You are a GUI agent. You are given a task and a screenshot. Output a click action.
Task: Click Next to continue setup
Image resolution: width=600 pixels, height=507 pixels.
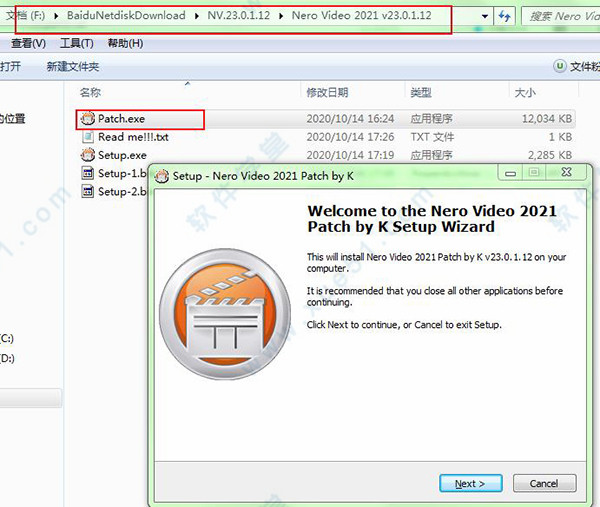[470, 483]
